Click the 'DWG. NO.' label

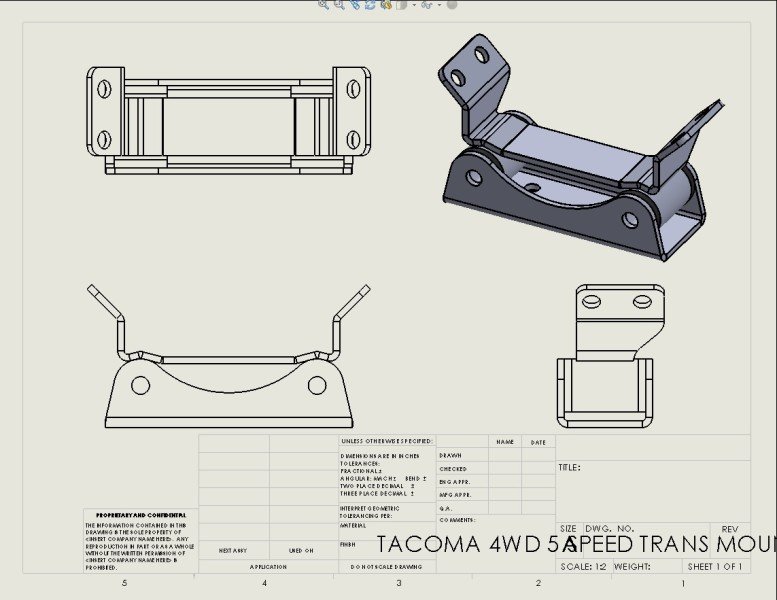[x=610, y=529]
